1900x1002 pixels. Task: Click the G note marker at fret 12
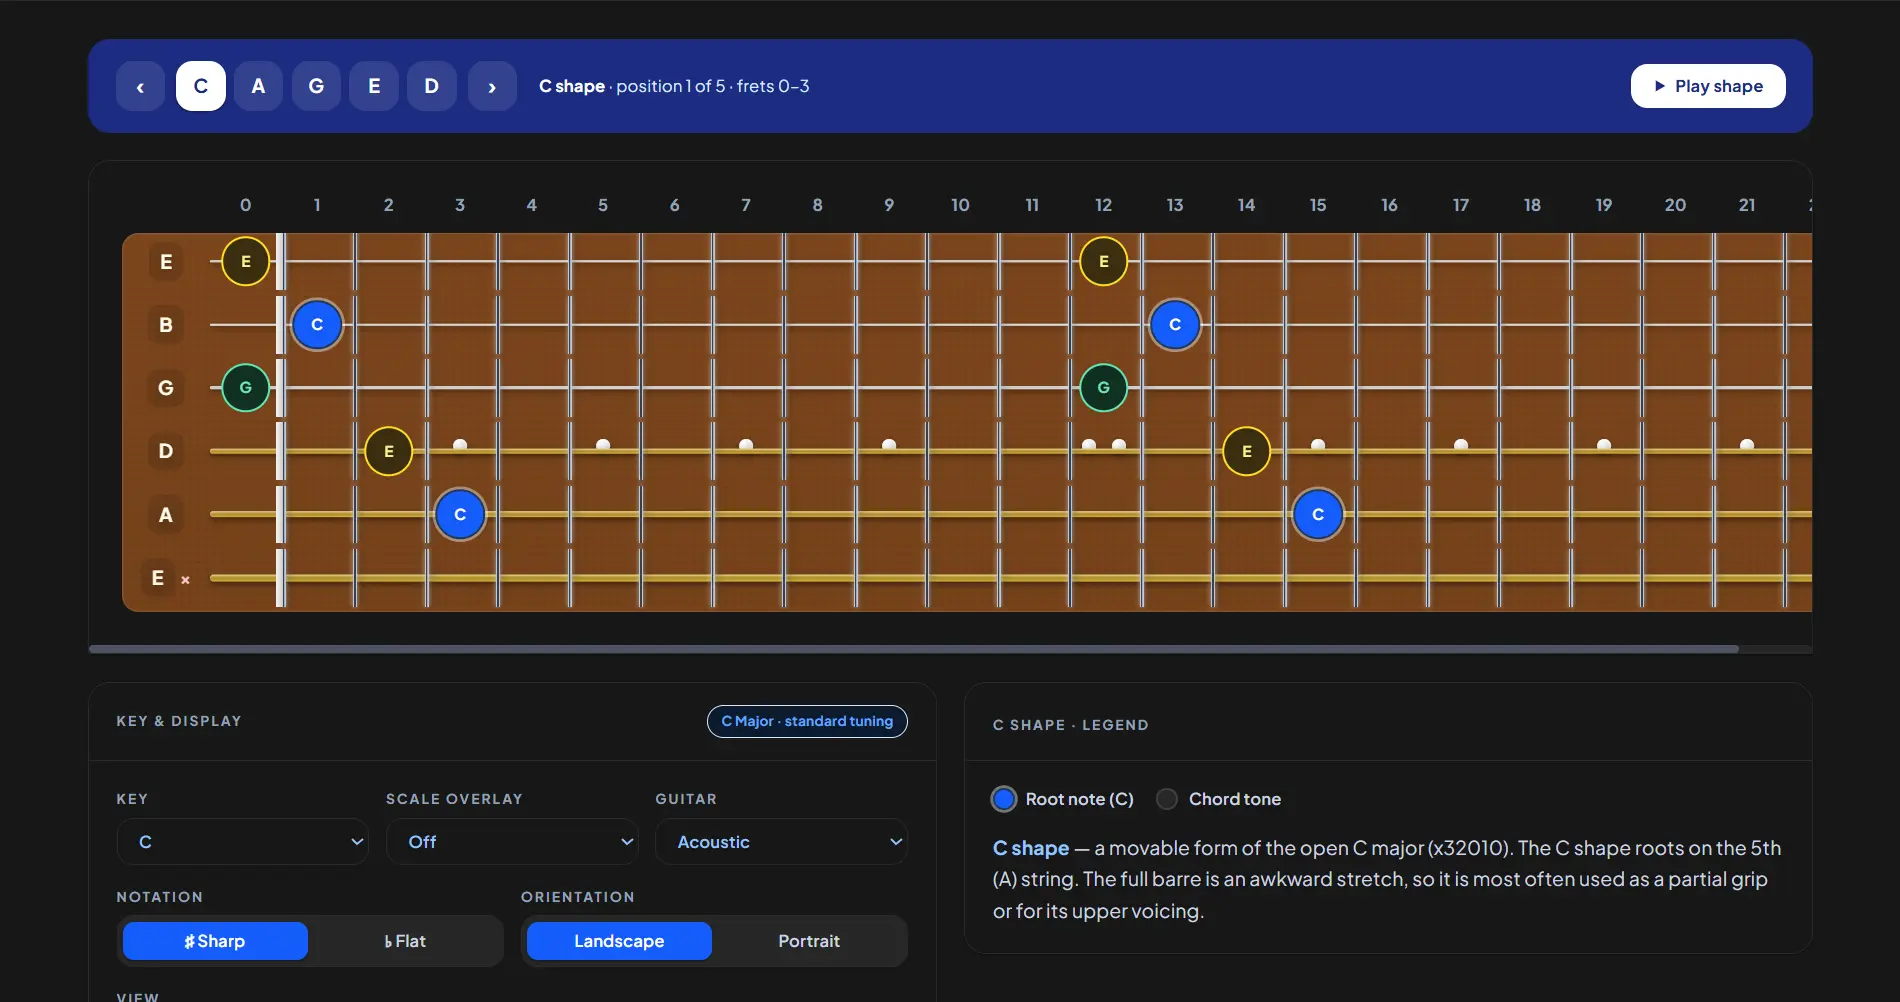click(x=1104, y=388)
